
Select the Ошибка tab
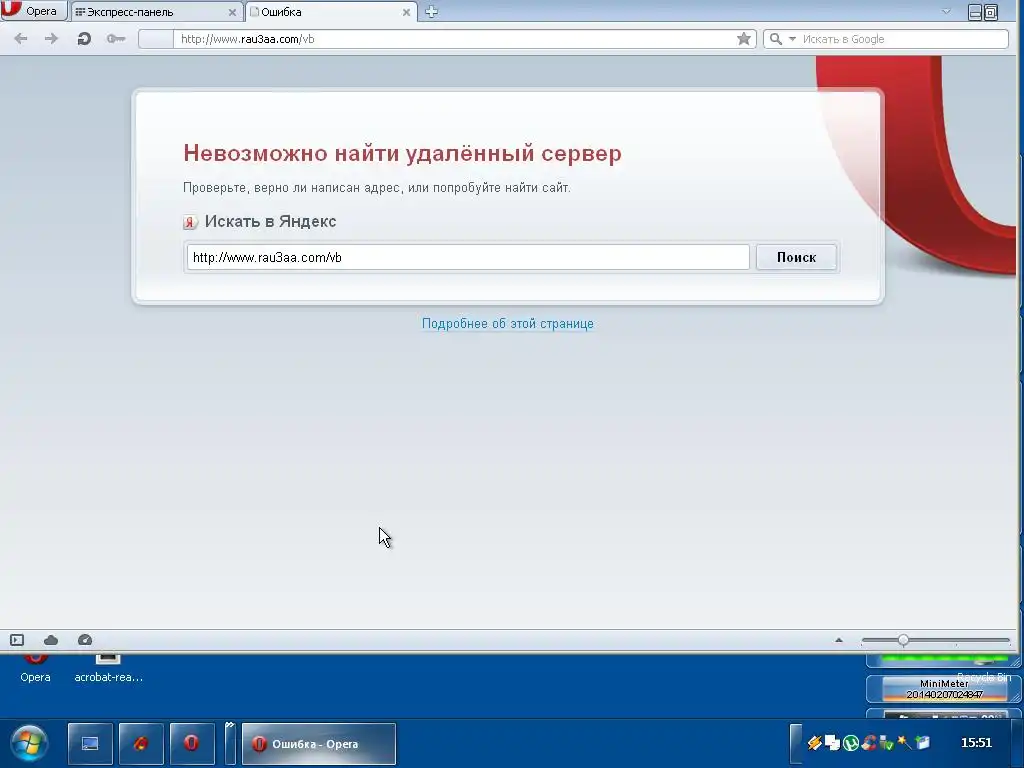click(330, 12)
